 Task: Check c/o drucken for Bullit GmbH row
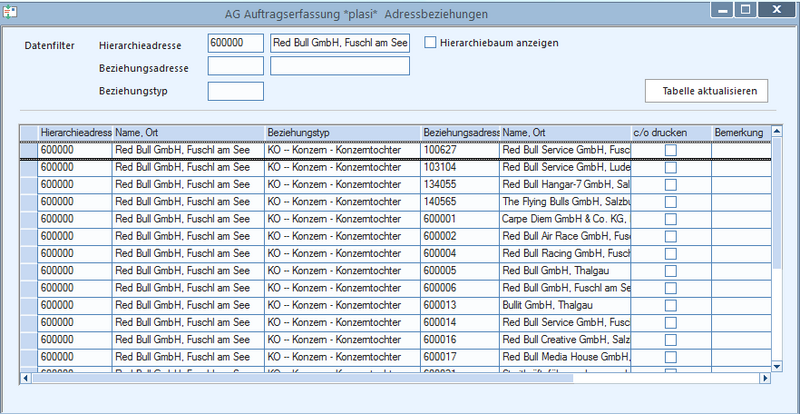[x=670, y=305]
